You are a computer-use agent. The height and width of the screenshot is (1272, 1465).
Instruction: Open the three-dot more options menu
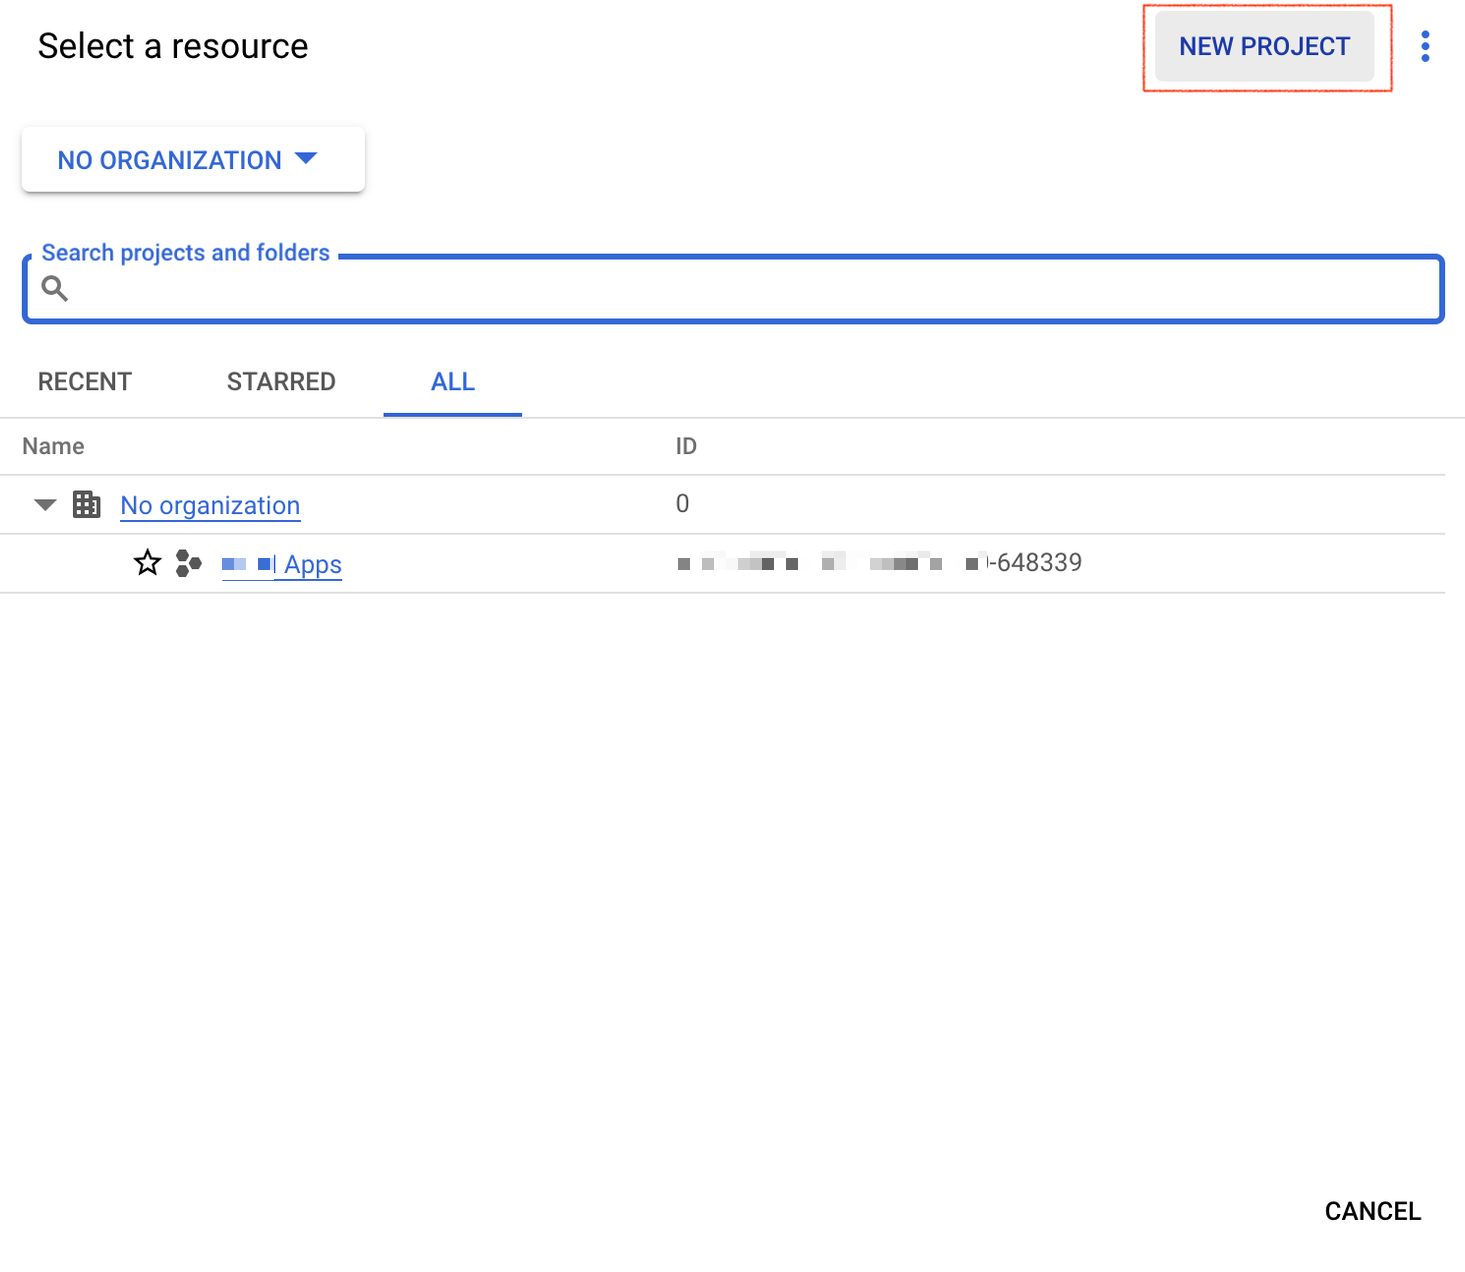[x=1425, y=46]
